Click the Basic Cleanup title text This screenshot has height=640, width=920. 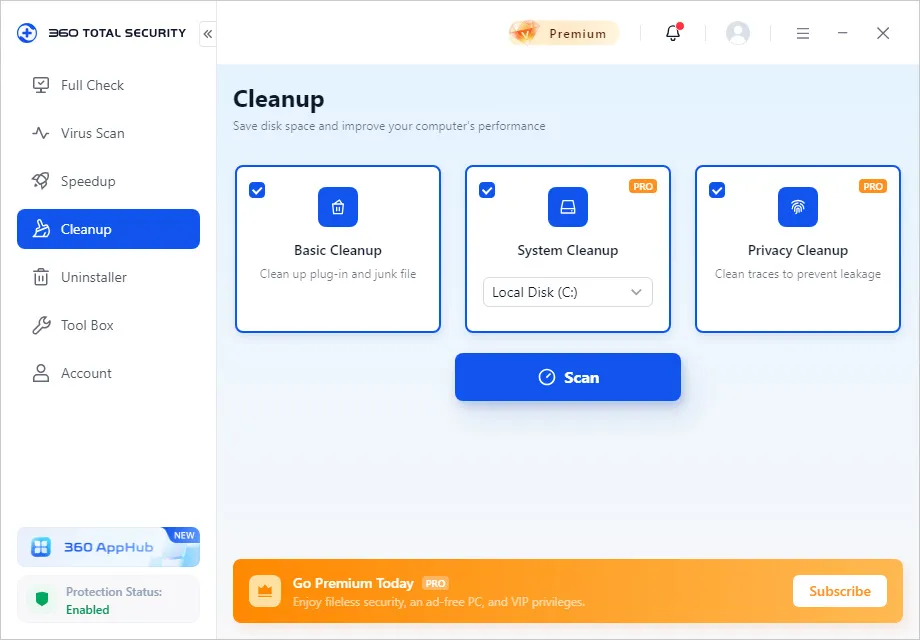point(338,250)
